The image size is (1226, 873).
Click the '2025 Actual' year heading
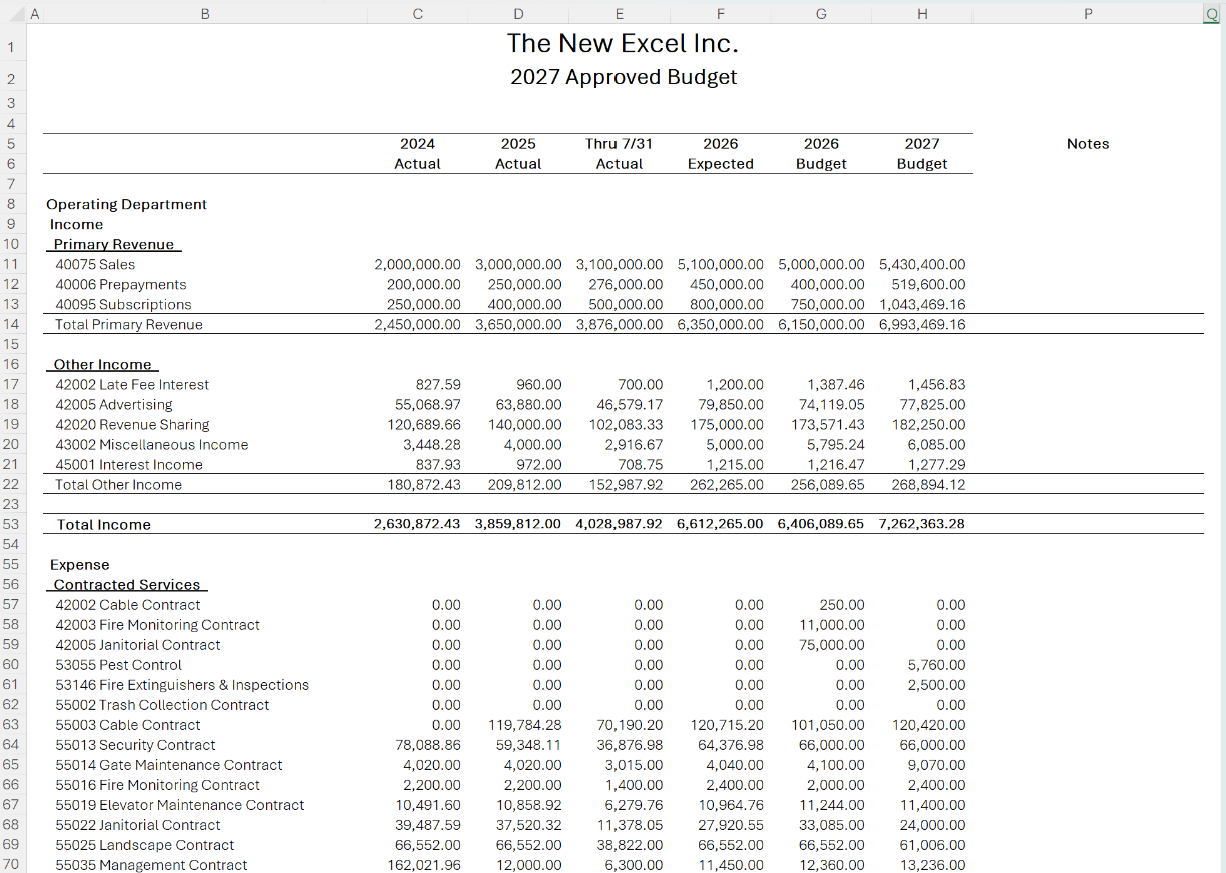518,154
